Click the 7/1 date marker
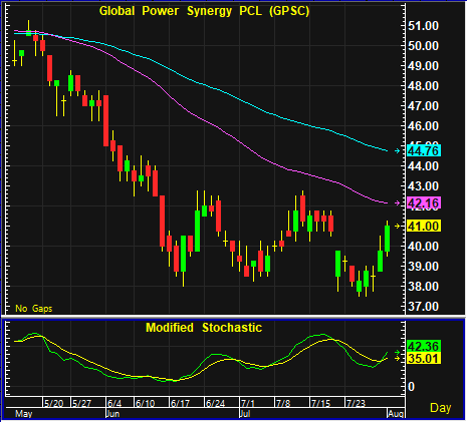The width and height of the screenshot is (467, 422). [248, 403]
